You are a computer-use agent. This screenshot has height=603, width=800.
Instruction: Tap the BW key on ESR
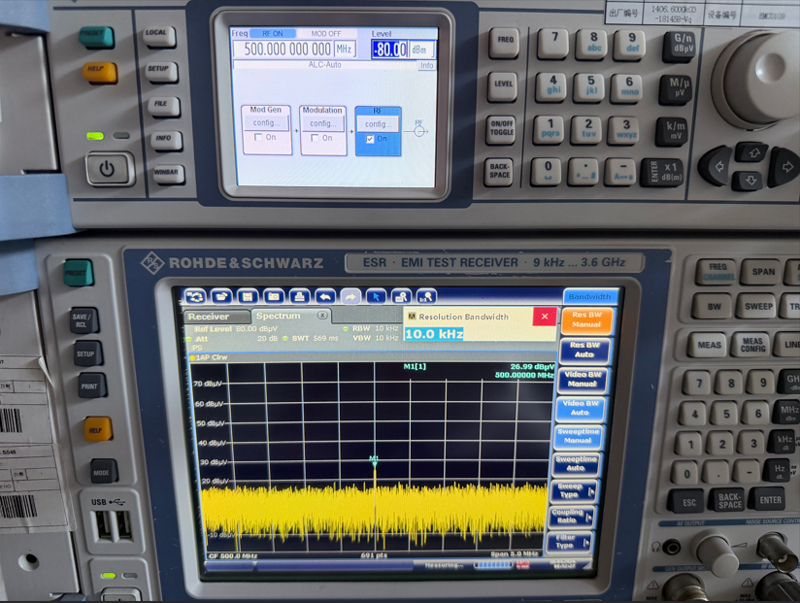click(714, 307)
